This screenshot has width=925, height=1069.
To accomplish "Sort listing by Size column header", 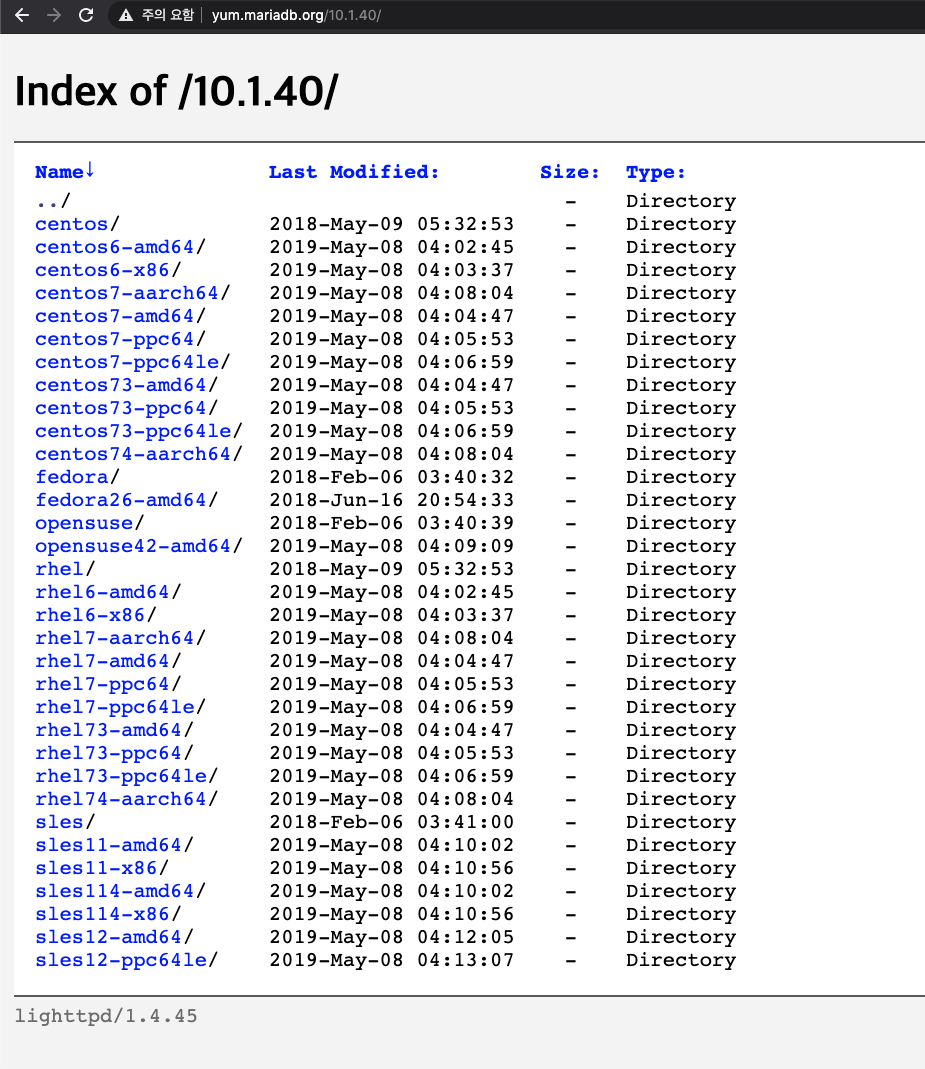I will [x=570, y=172].
